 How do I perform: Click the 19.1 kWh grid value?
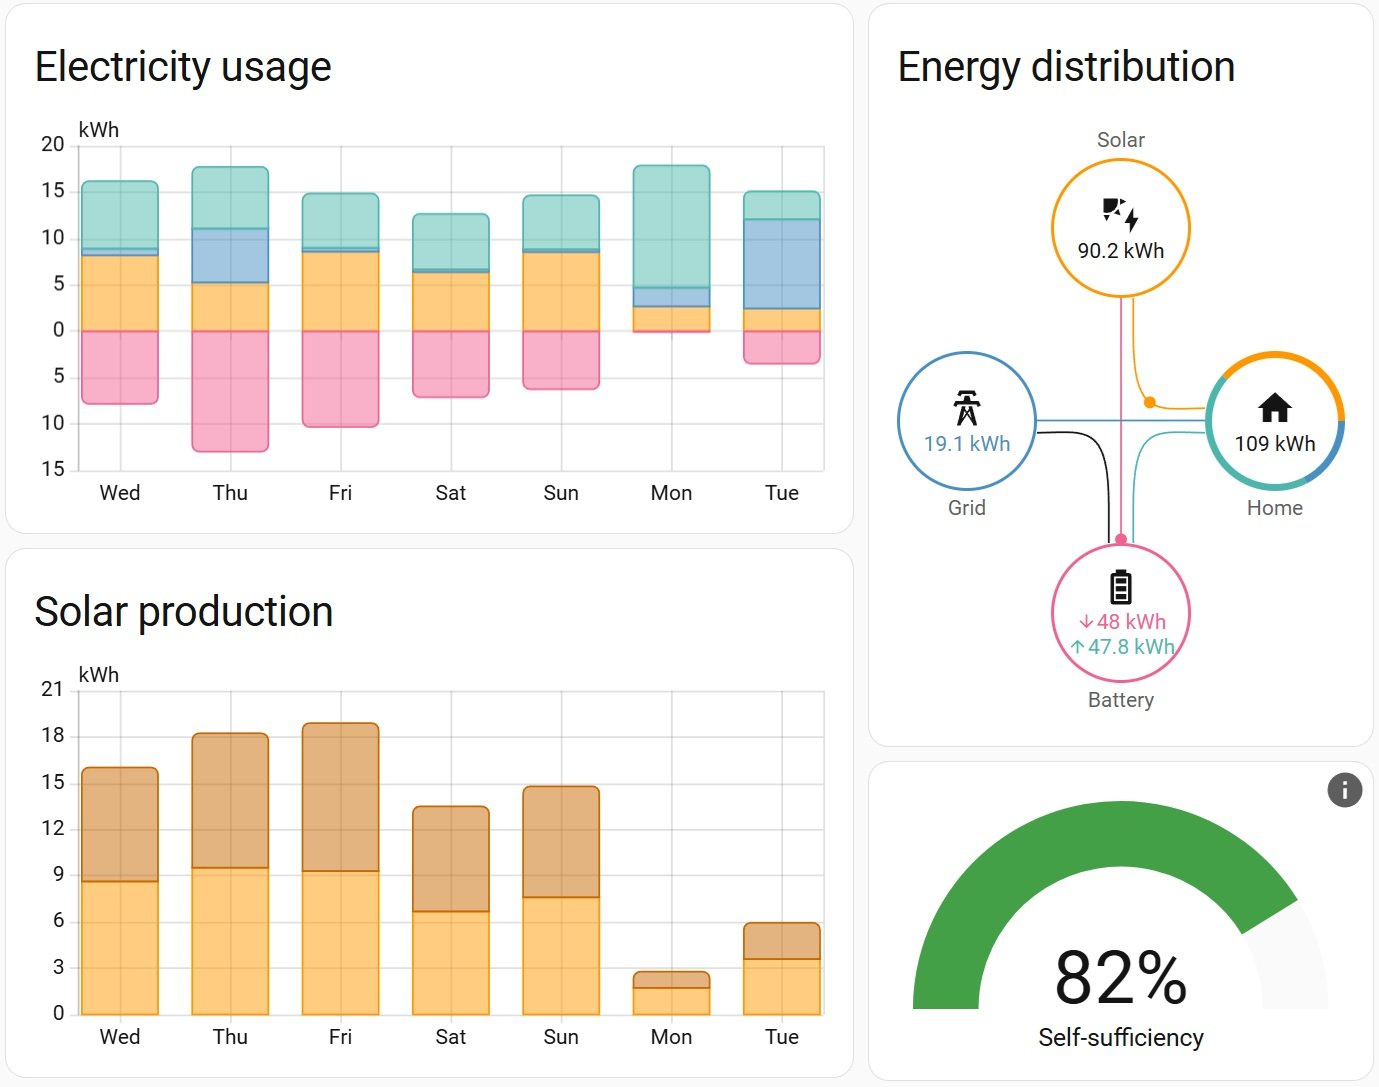coord(966,444)
